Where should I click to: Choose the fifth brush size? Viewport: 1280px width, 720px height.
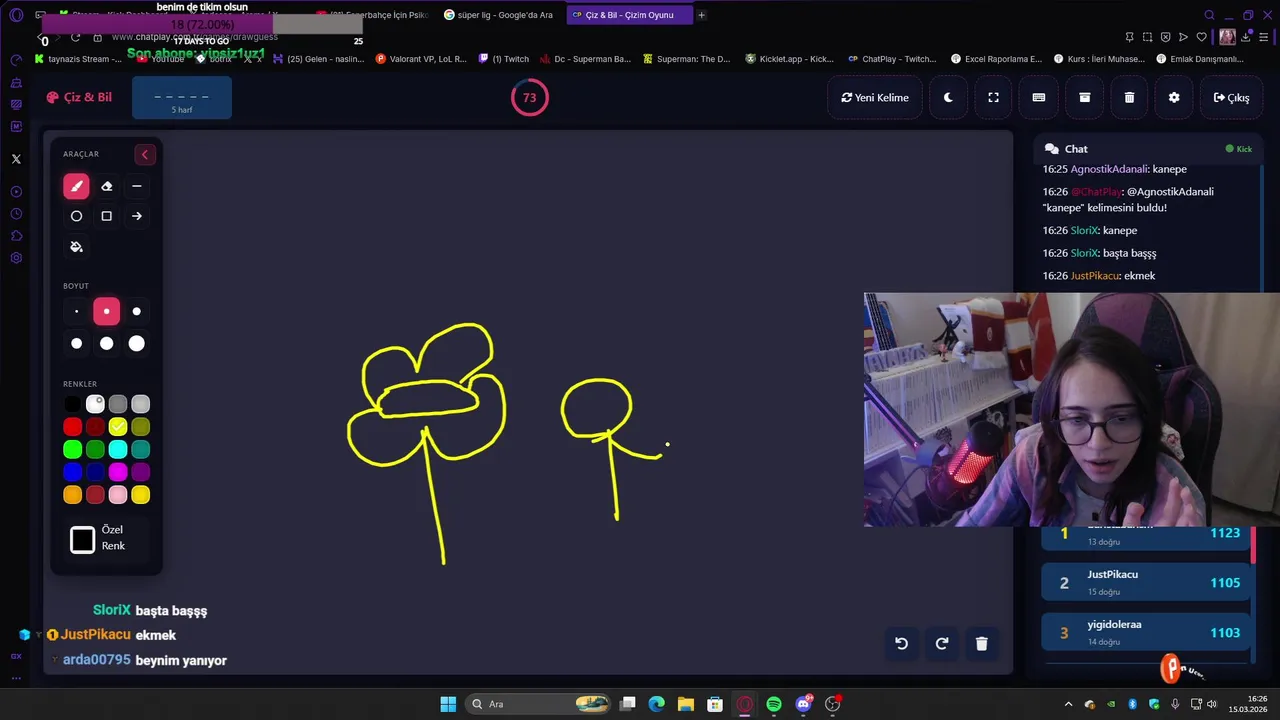tap(107, 344)
